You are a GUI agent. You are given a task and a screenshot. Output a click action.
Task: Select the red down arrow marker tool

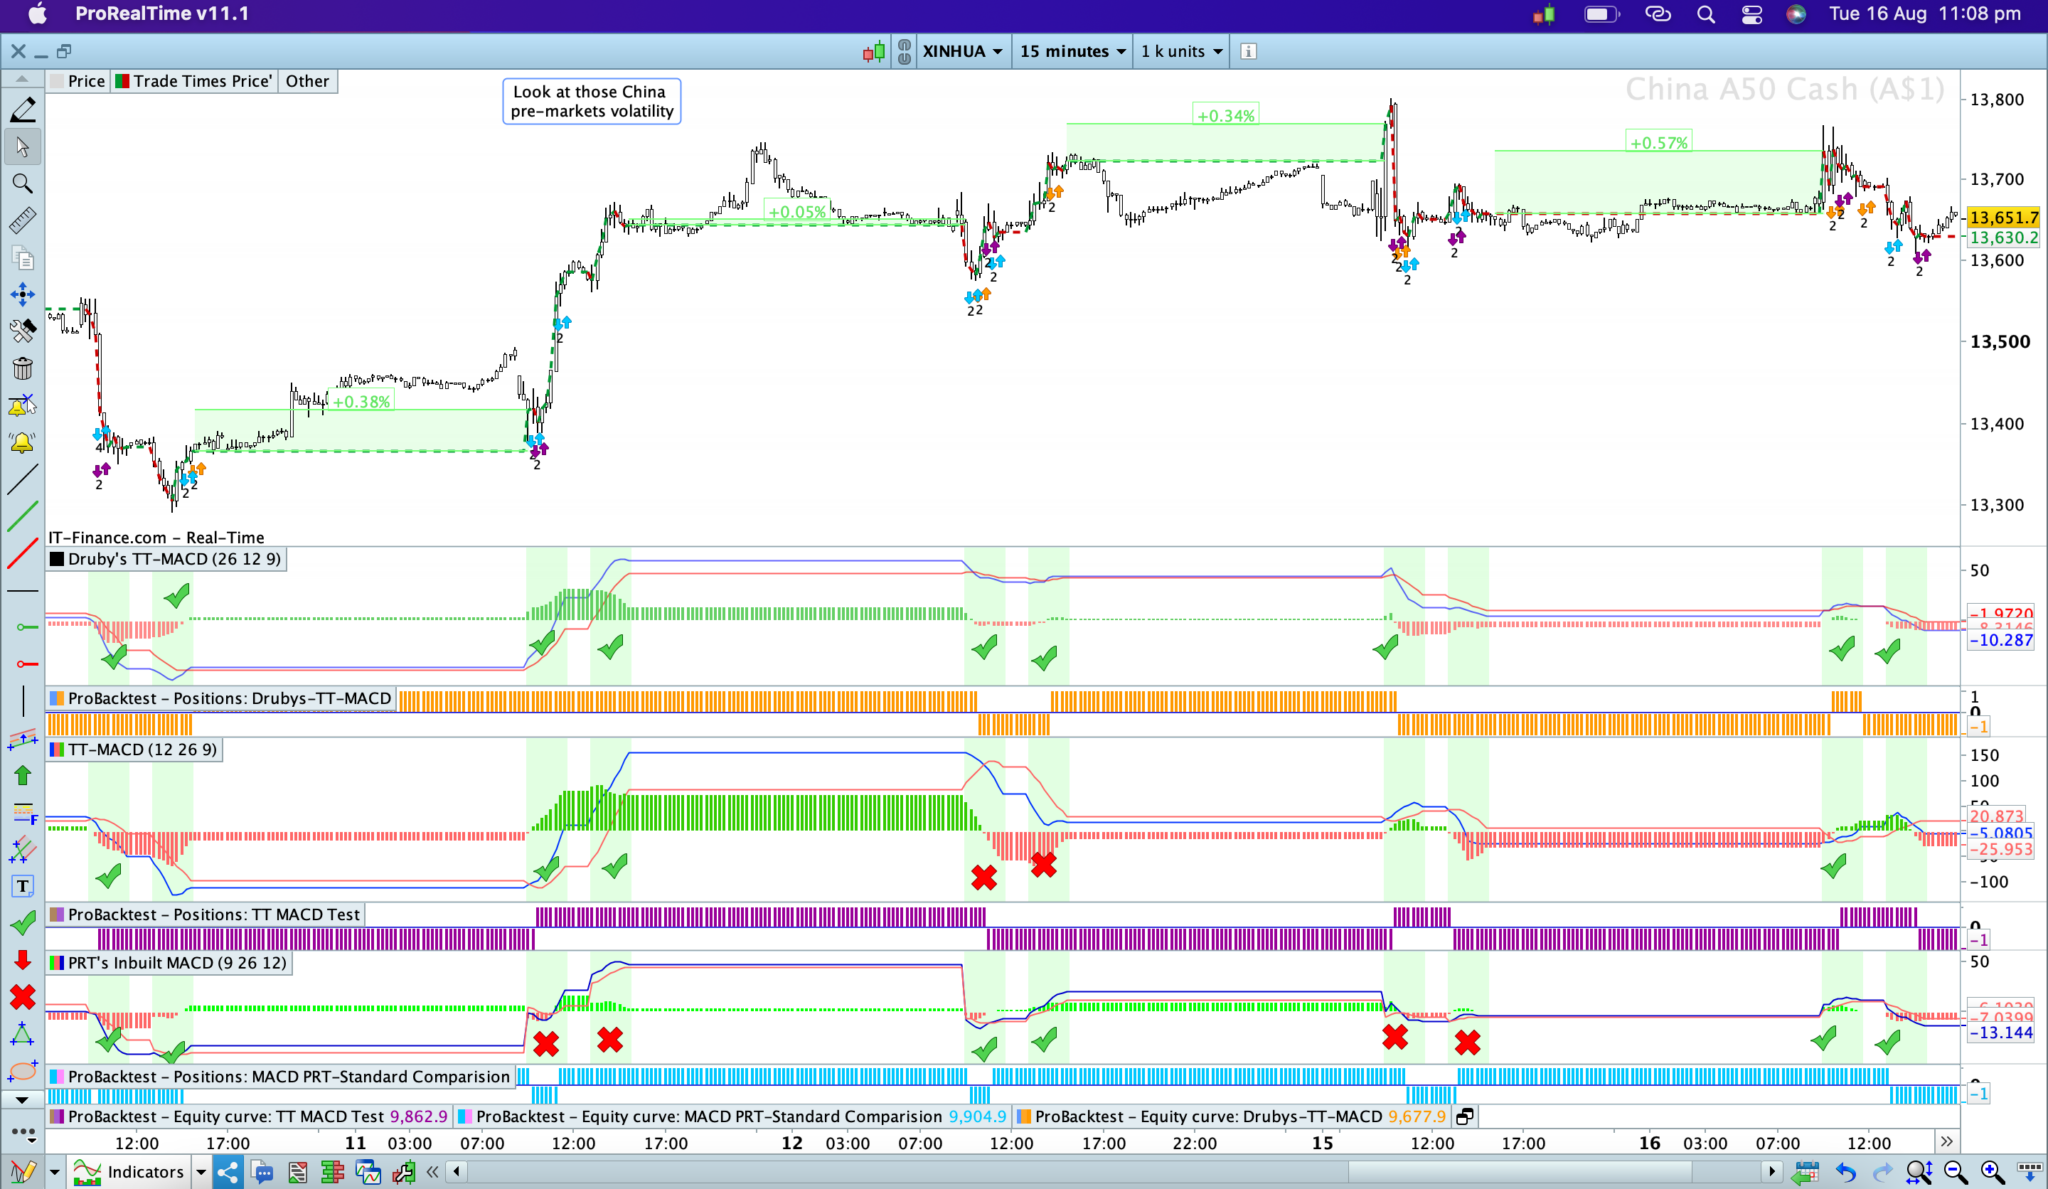22,960
